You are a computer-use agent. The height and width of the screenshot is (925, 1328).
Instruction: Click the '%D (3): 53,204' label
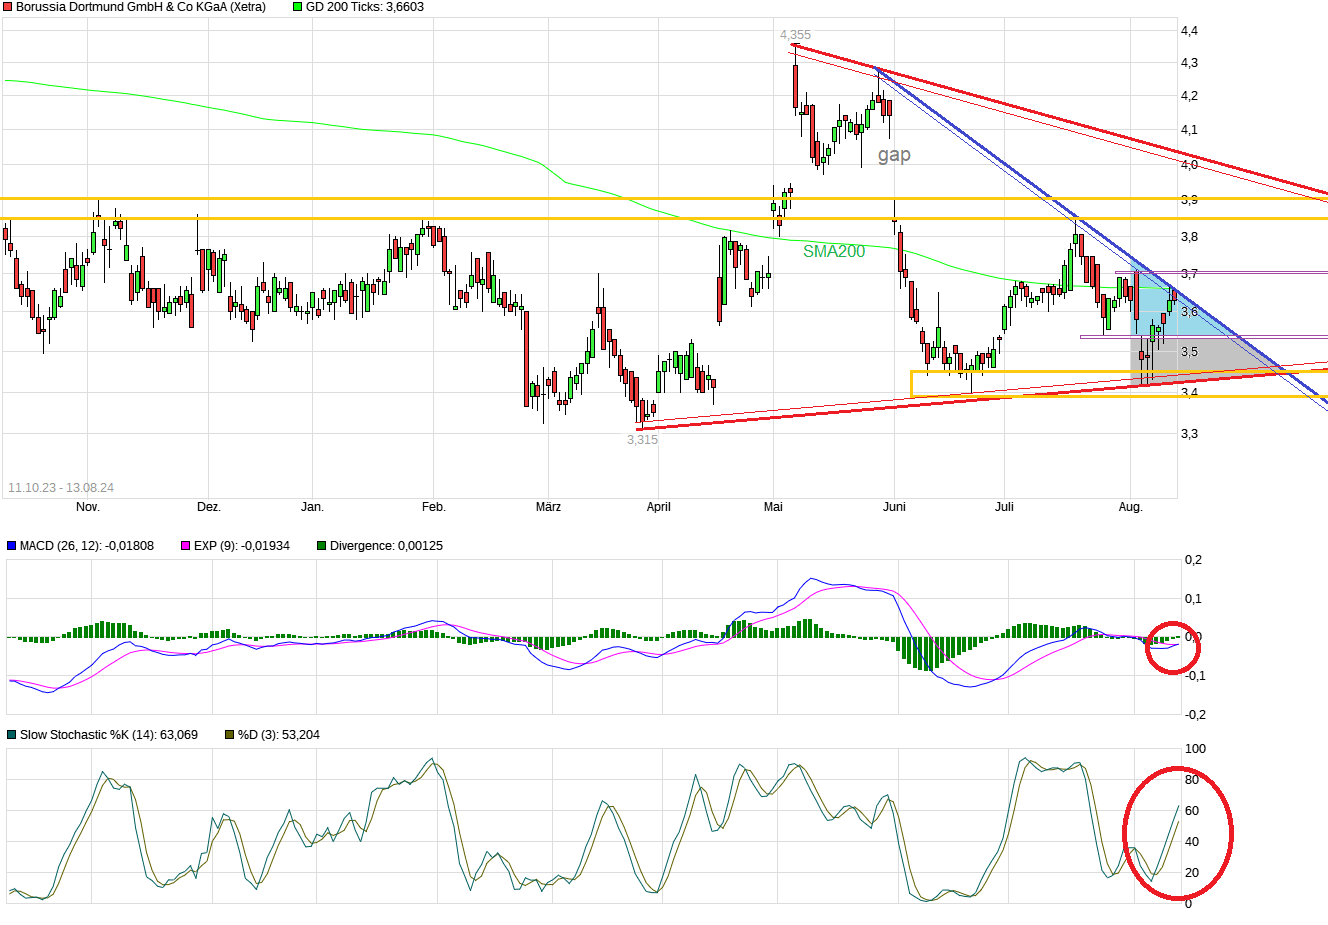pyautogui.click(x=279, y=735)
